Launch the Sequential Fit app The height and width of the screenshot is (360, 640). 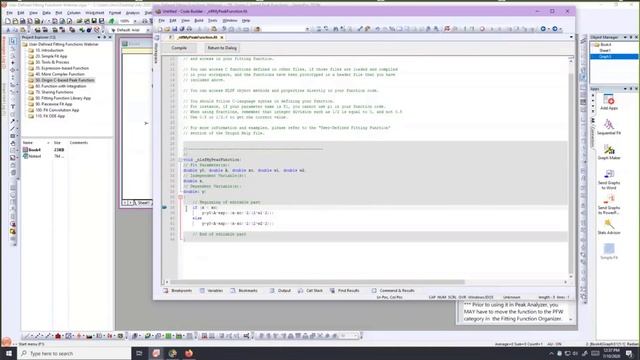(609, 127)
